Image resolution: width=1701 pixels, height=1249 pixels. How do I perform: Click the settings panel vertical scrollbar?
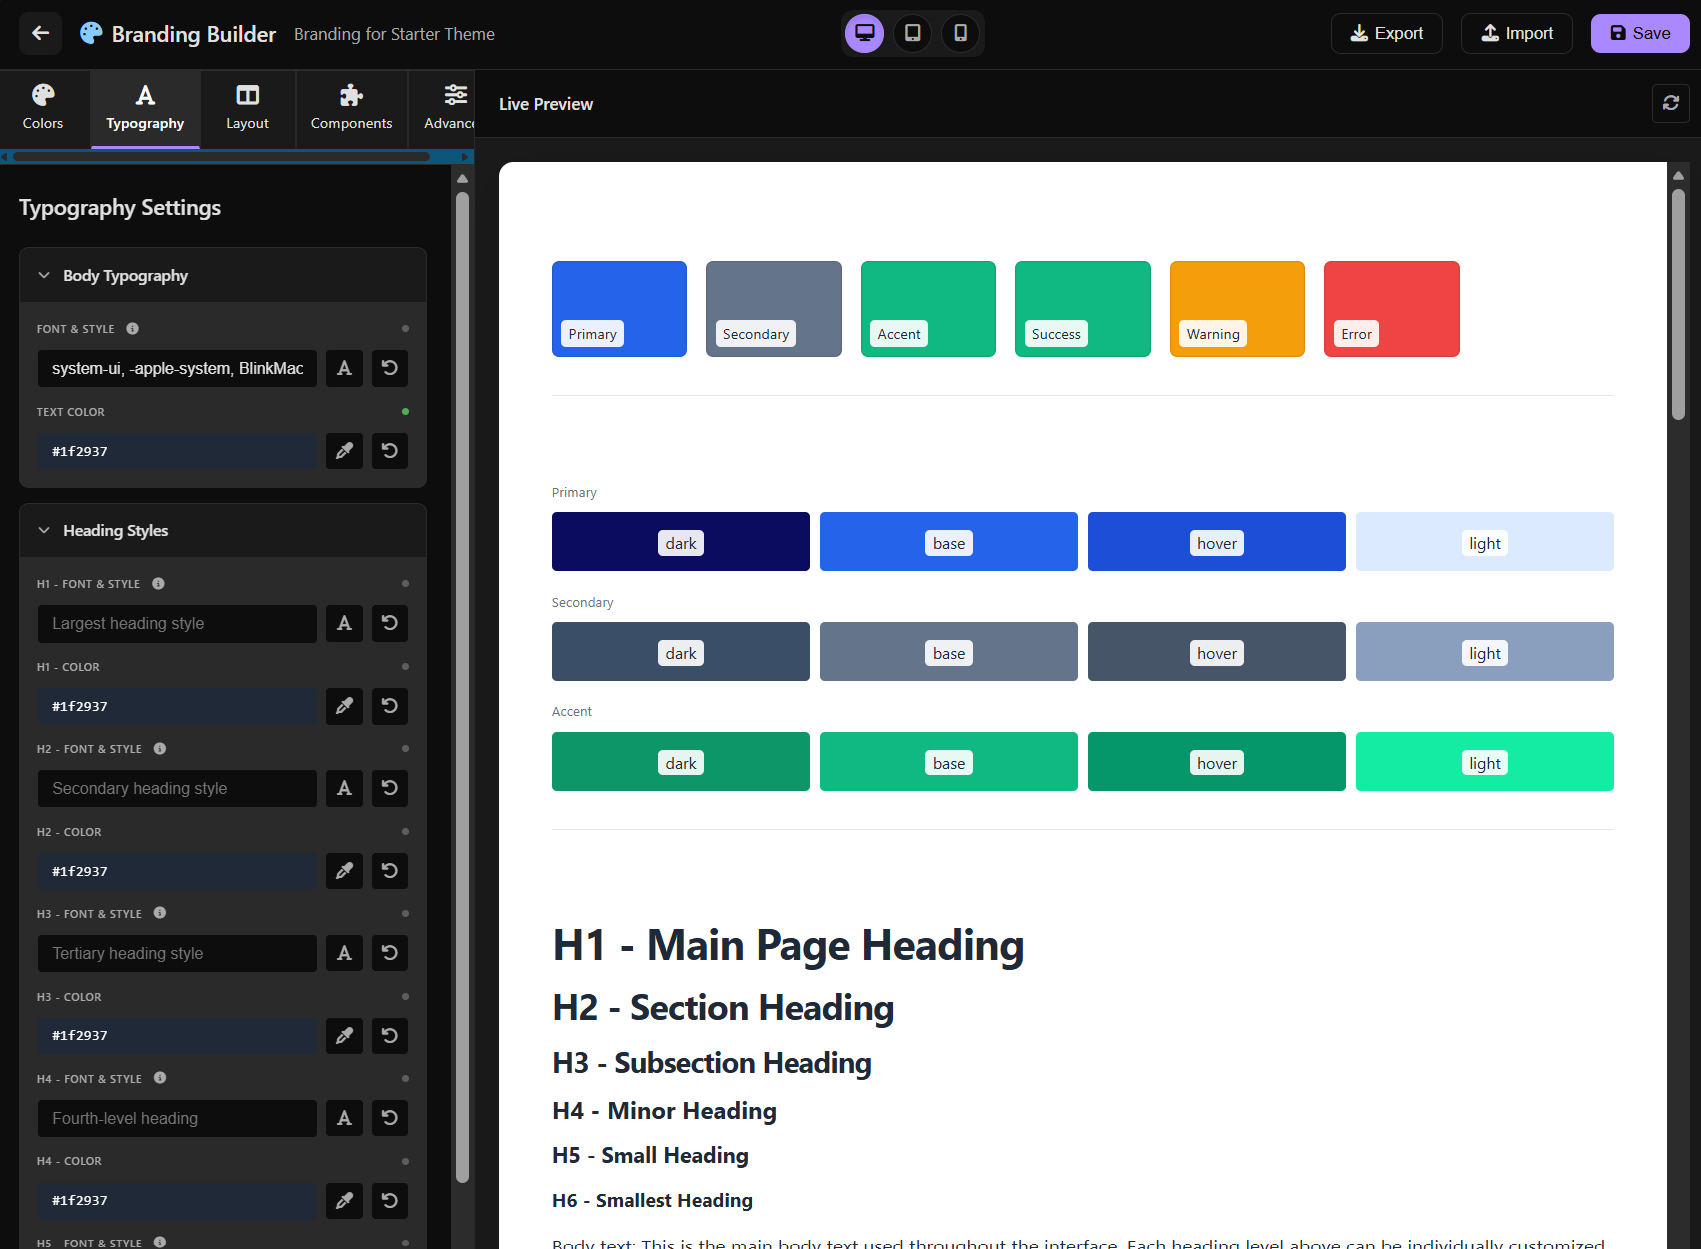coord(462,688)
